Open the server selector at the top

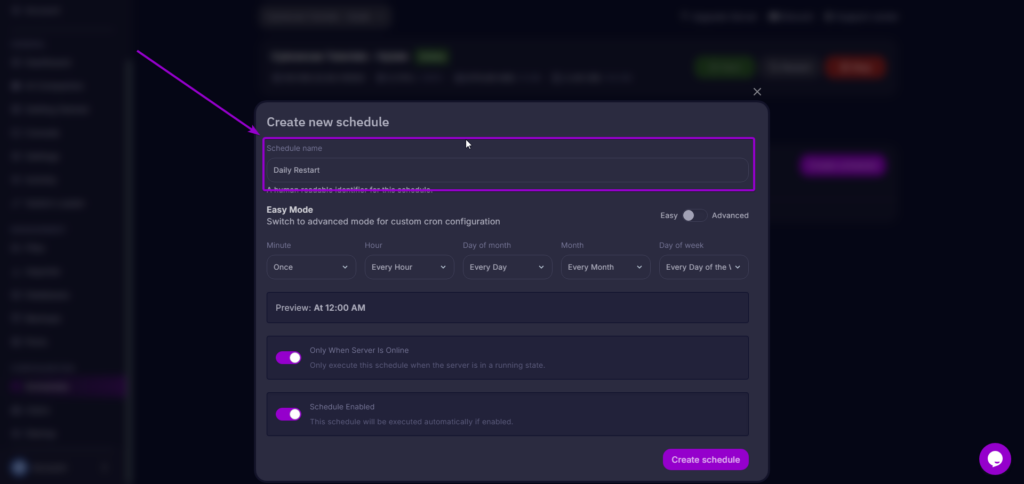324,16
